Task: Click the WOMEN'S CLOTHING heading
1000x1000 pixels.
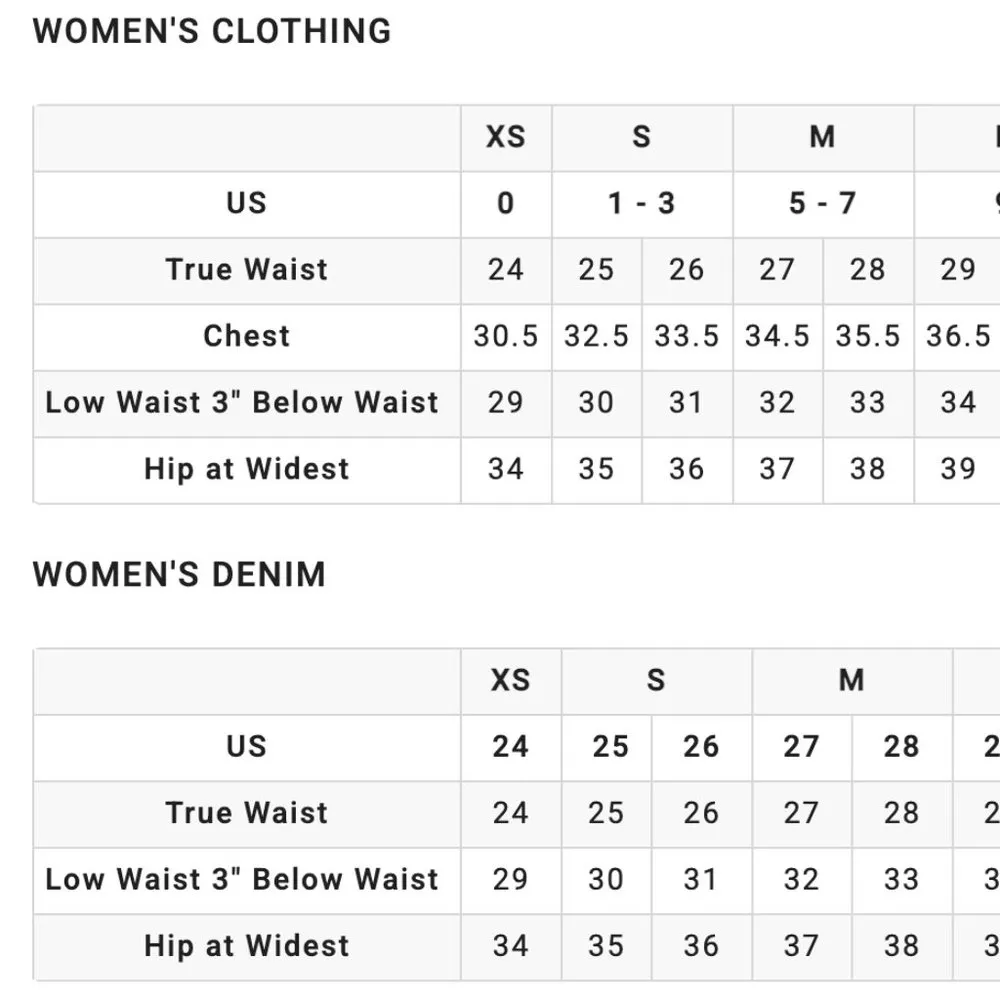Action: pos(212,31)
